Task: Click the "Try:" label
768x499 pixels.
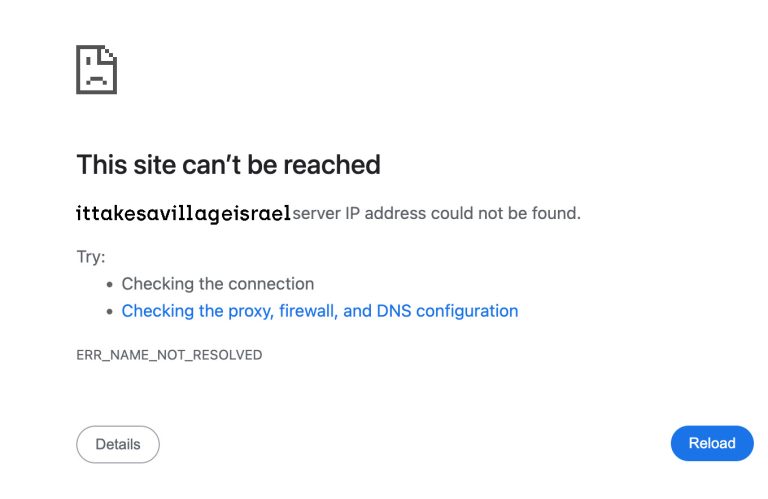Action: pos(91,256)
